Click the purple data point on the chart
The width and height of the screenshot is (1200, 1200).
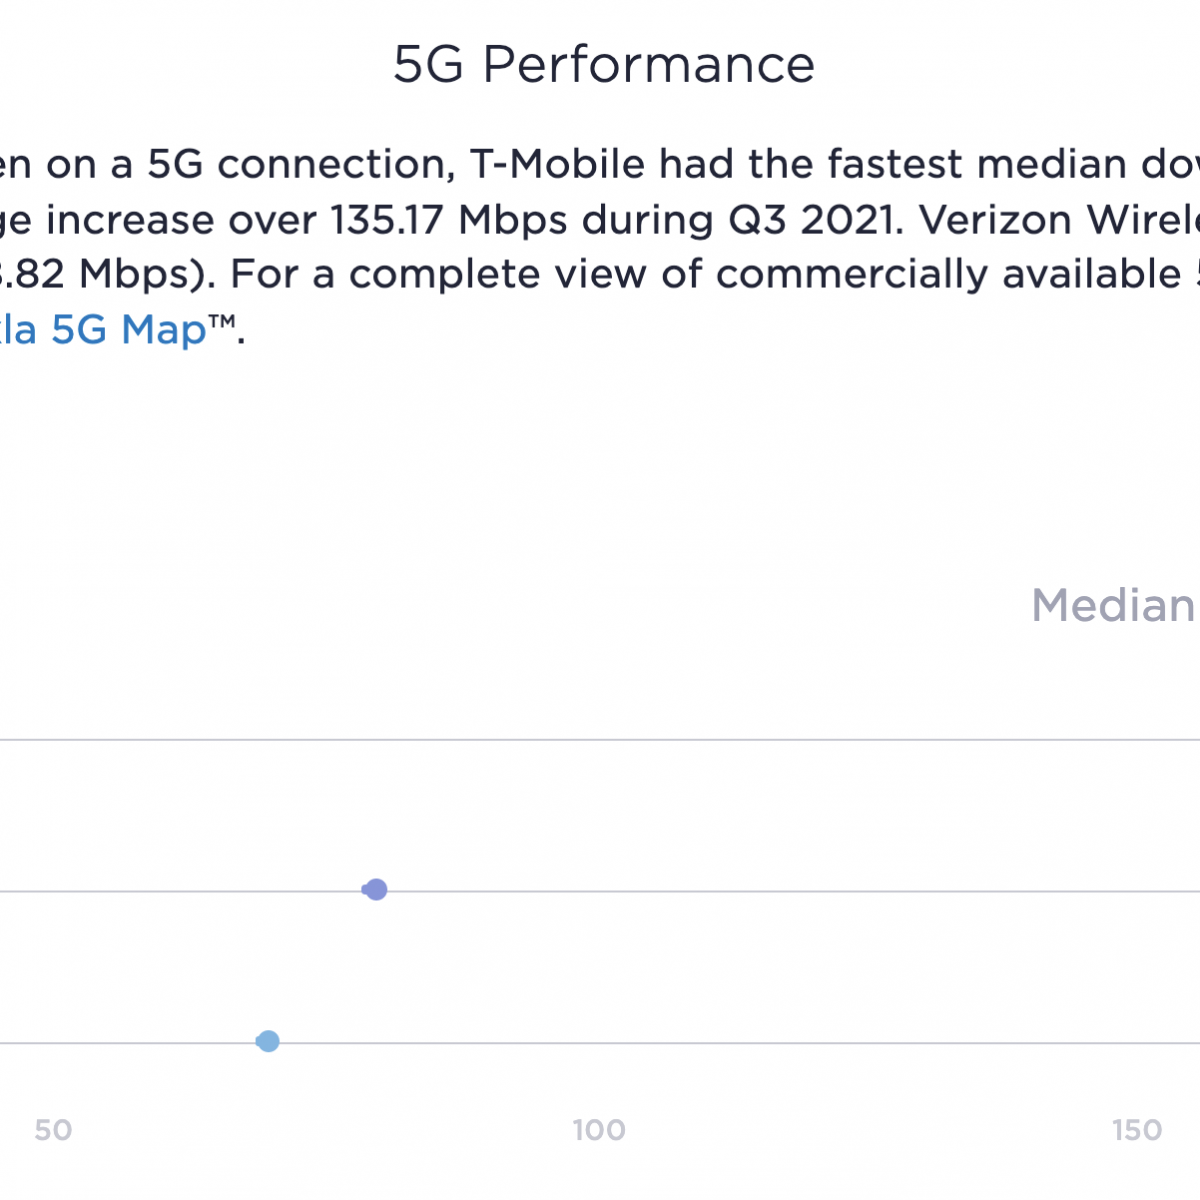point(375,889)
